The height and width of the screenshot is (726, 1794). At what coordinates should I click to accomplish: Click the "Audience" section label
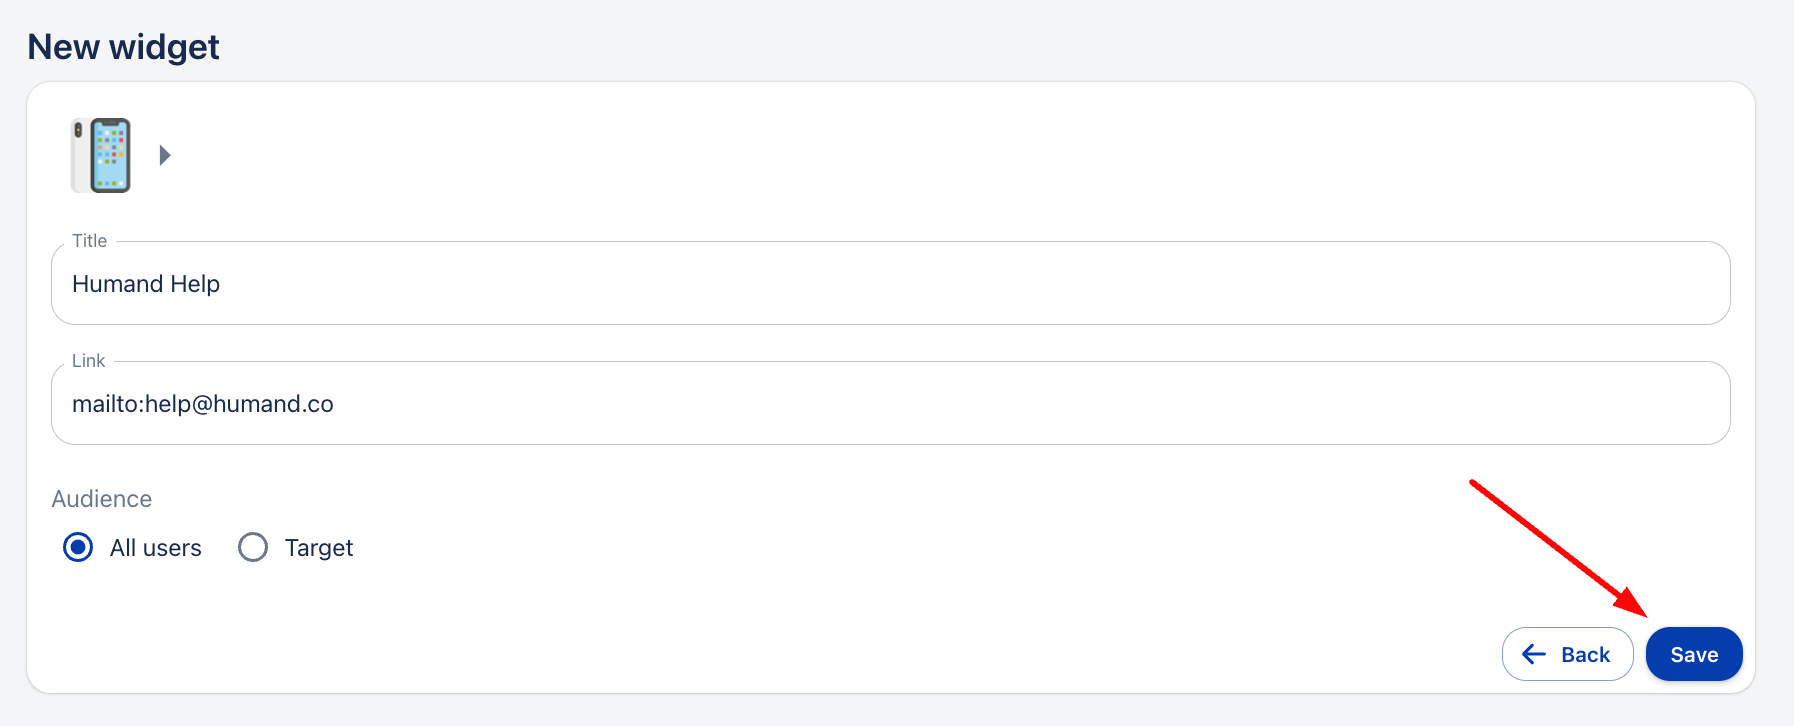click(102, 499)
